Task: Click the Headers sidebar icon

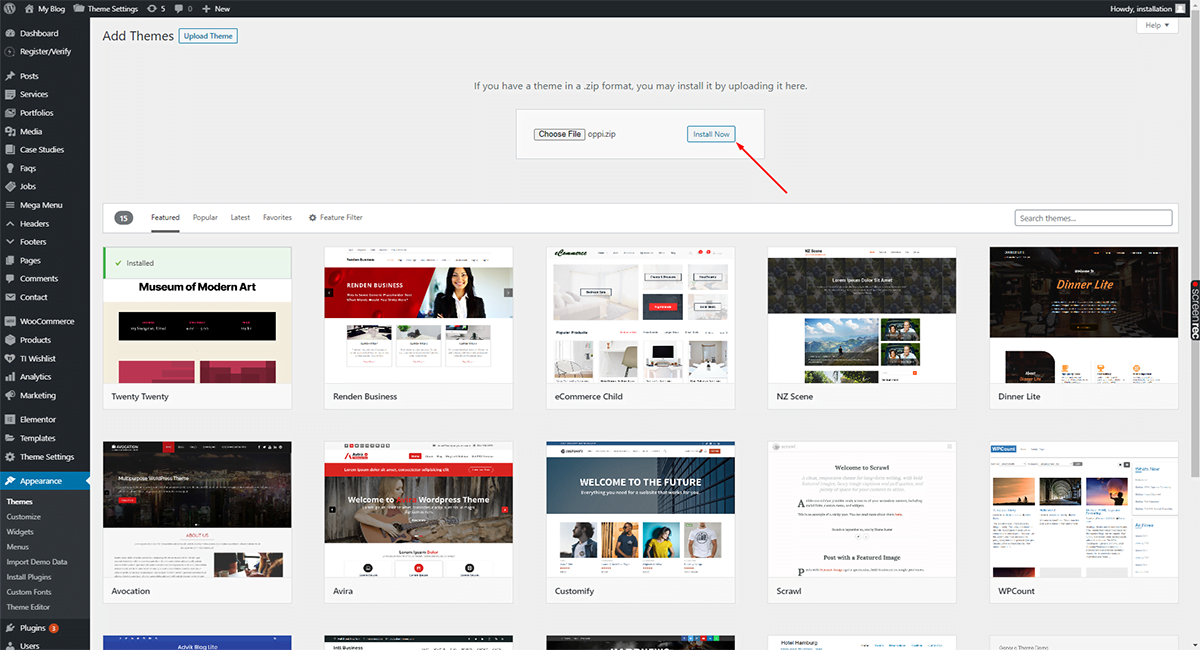Action: (x=10, y=223)
